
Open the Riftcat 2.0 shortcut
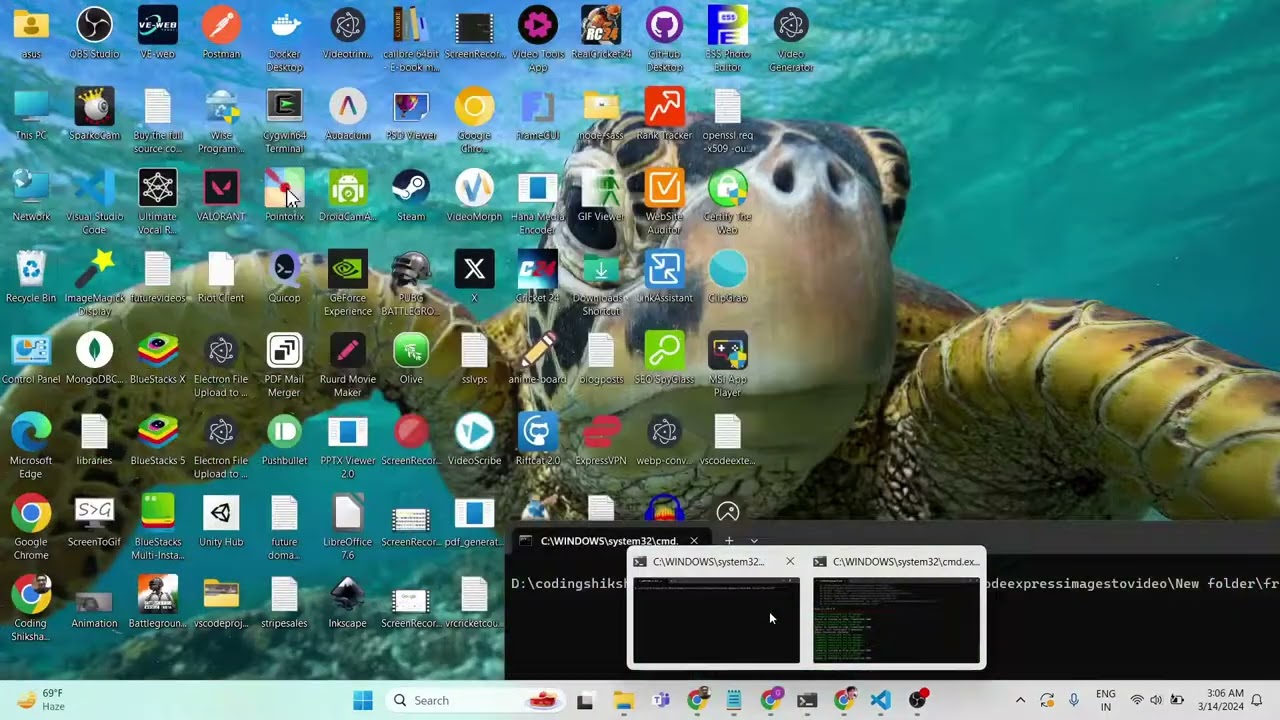538,439
